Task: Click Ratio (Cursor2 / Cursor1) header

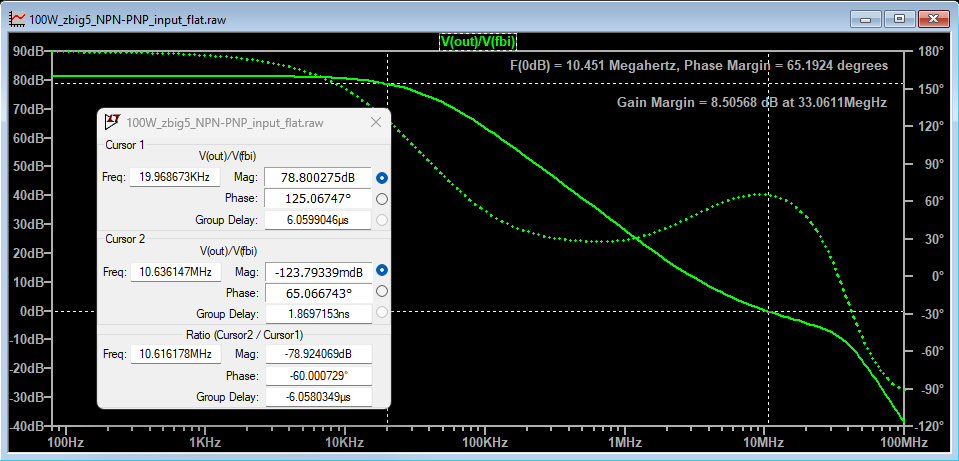Action: (244, 335)
